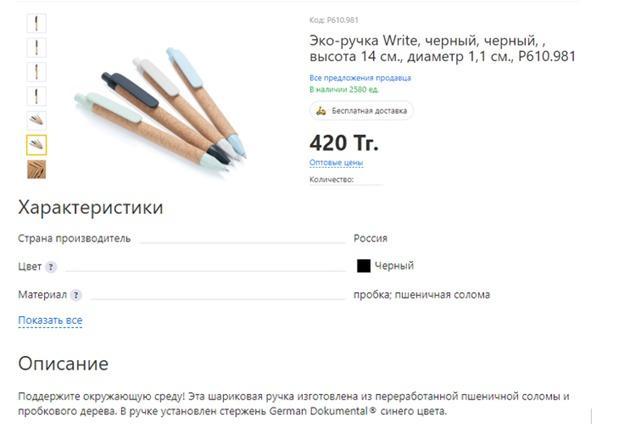The image size is (624, 434).
Task: Select the fourth pen thumbnail
Action: (37, 96)
